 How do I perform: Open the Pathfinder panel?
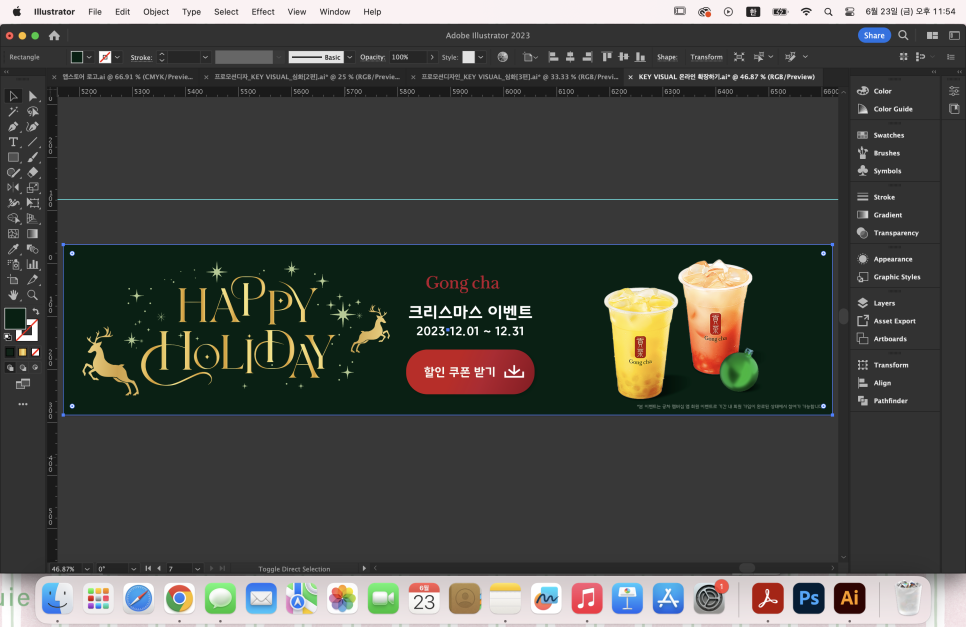[x=890, y=401]
